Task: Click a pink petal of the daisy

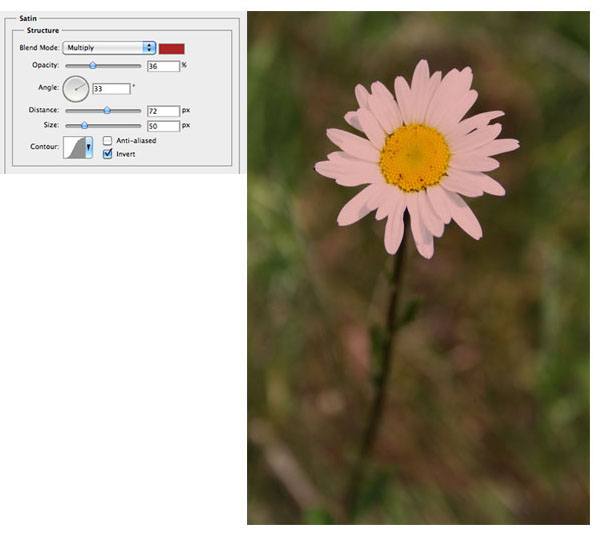Action: tap(357, 203)
